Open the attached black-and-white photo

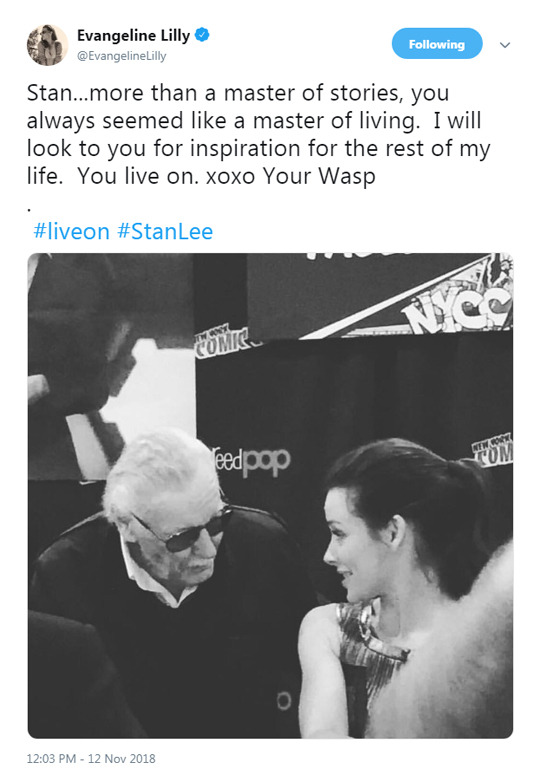270,495
